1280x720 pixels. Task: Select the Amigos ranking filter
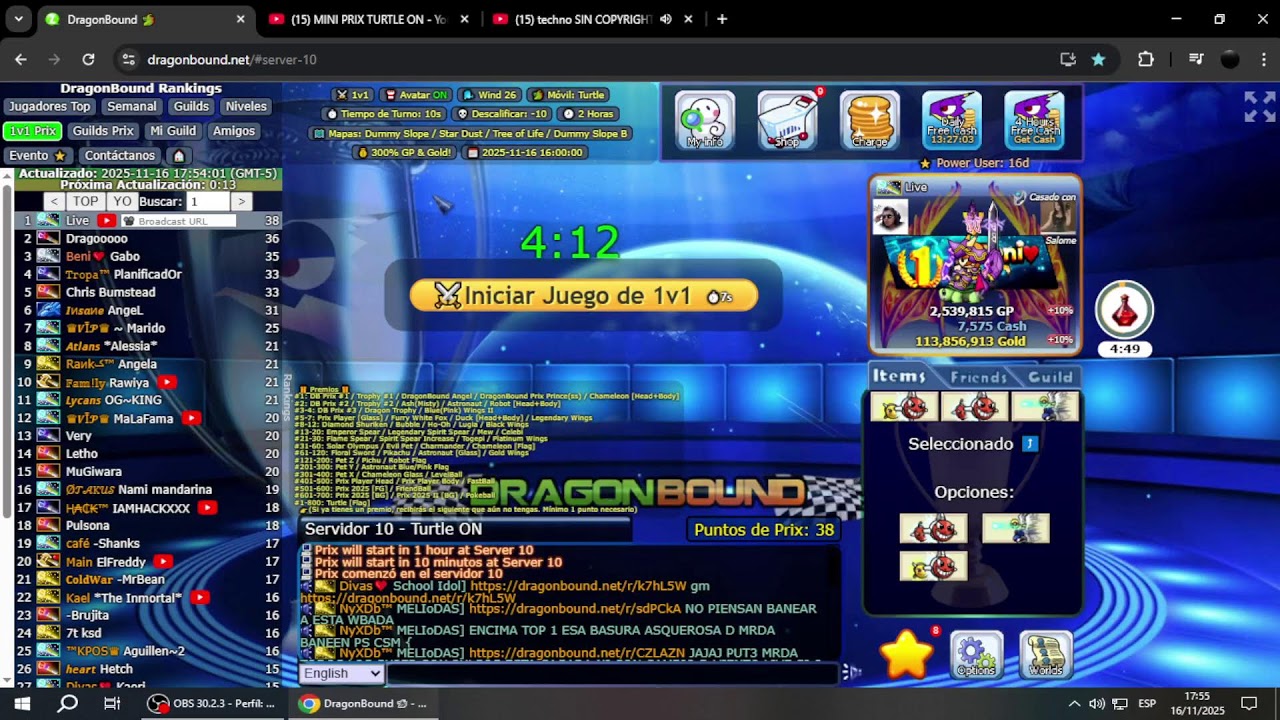coord(234,131)
